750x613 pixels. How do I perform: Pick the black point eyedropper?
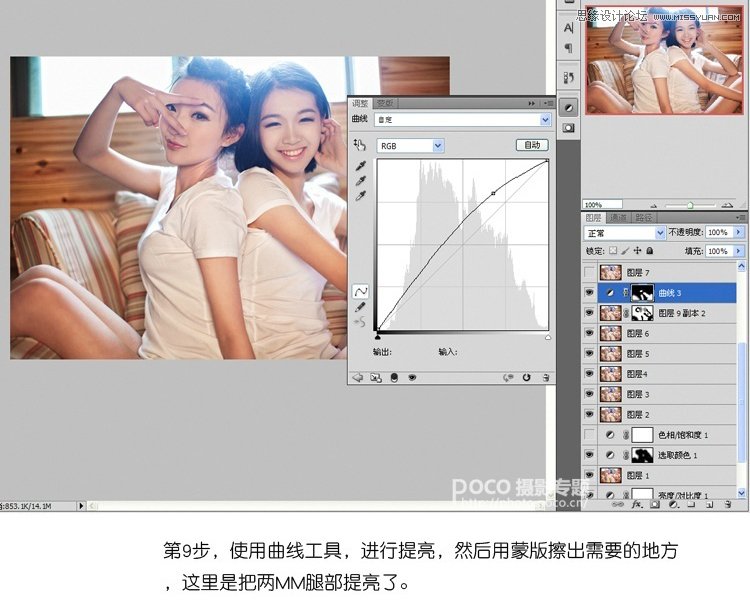(361, 165)
